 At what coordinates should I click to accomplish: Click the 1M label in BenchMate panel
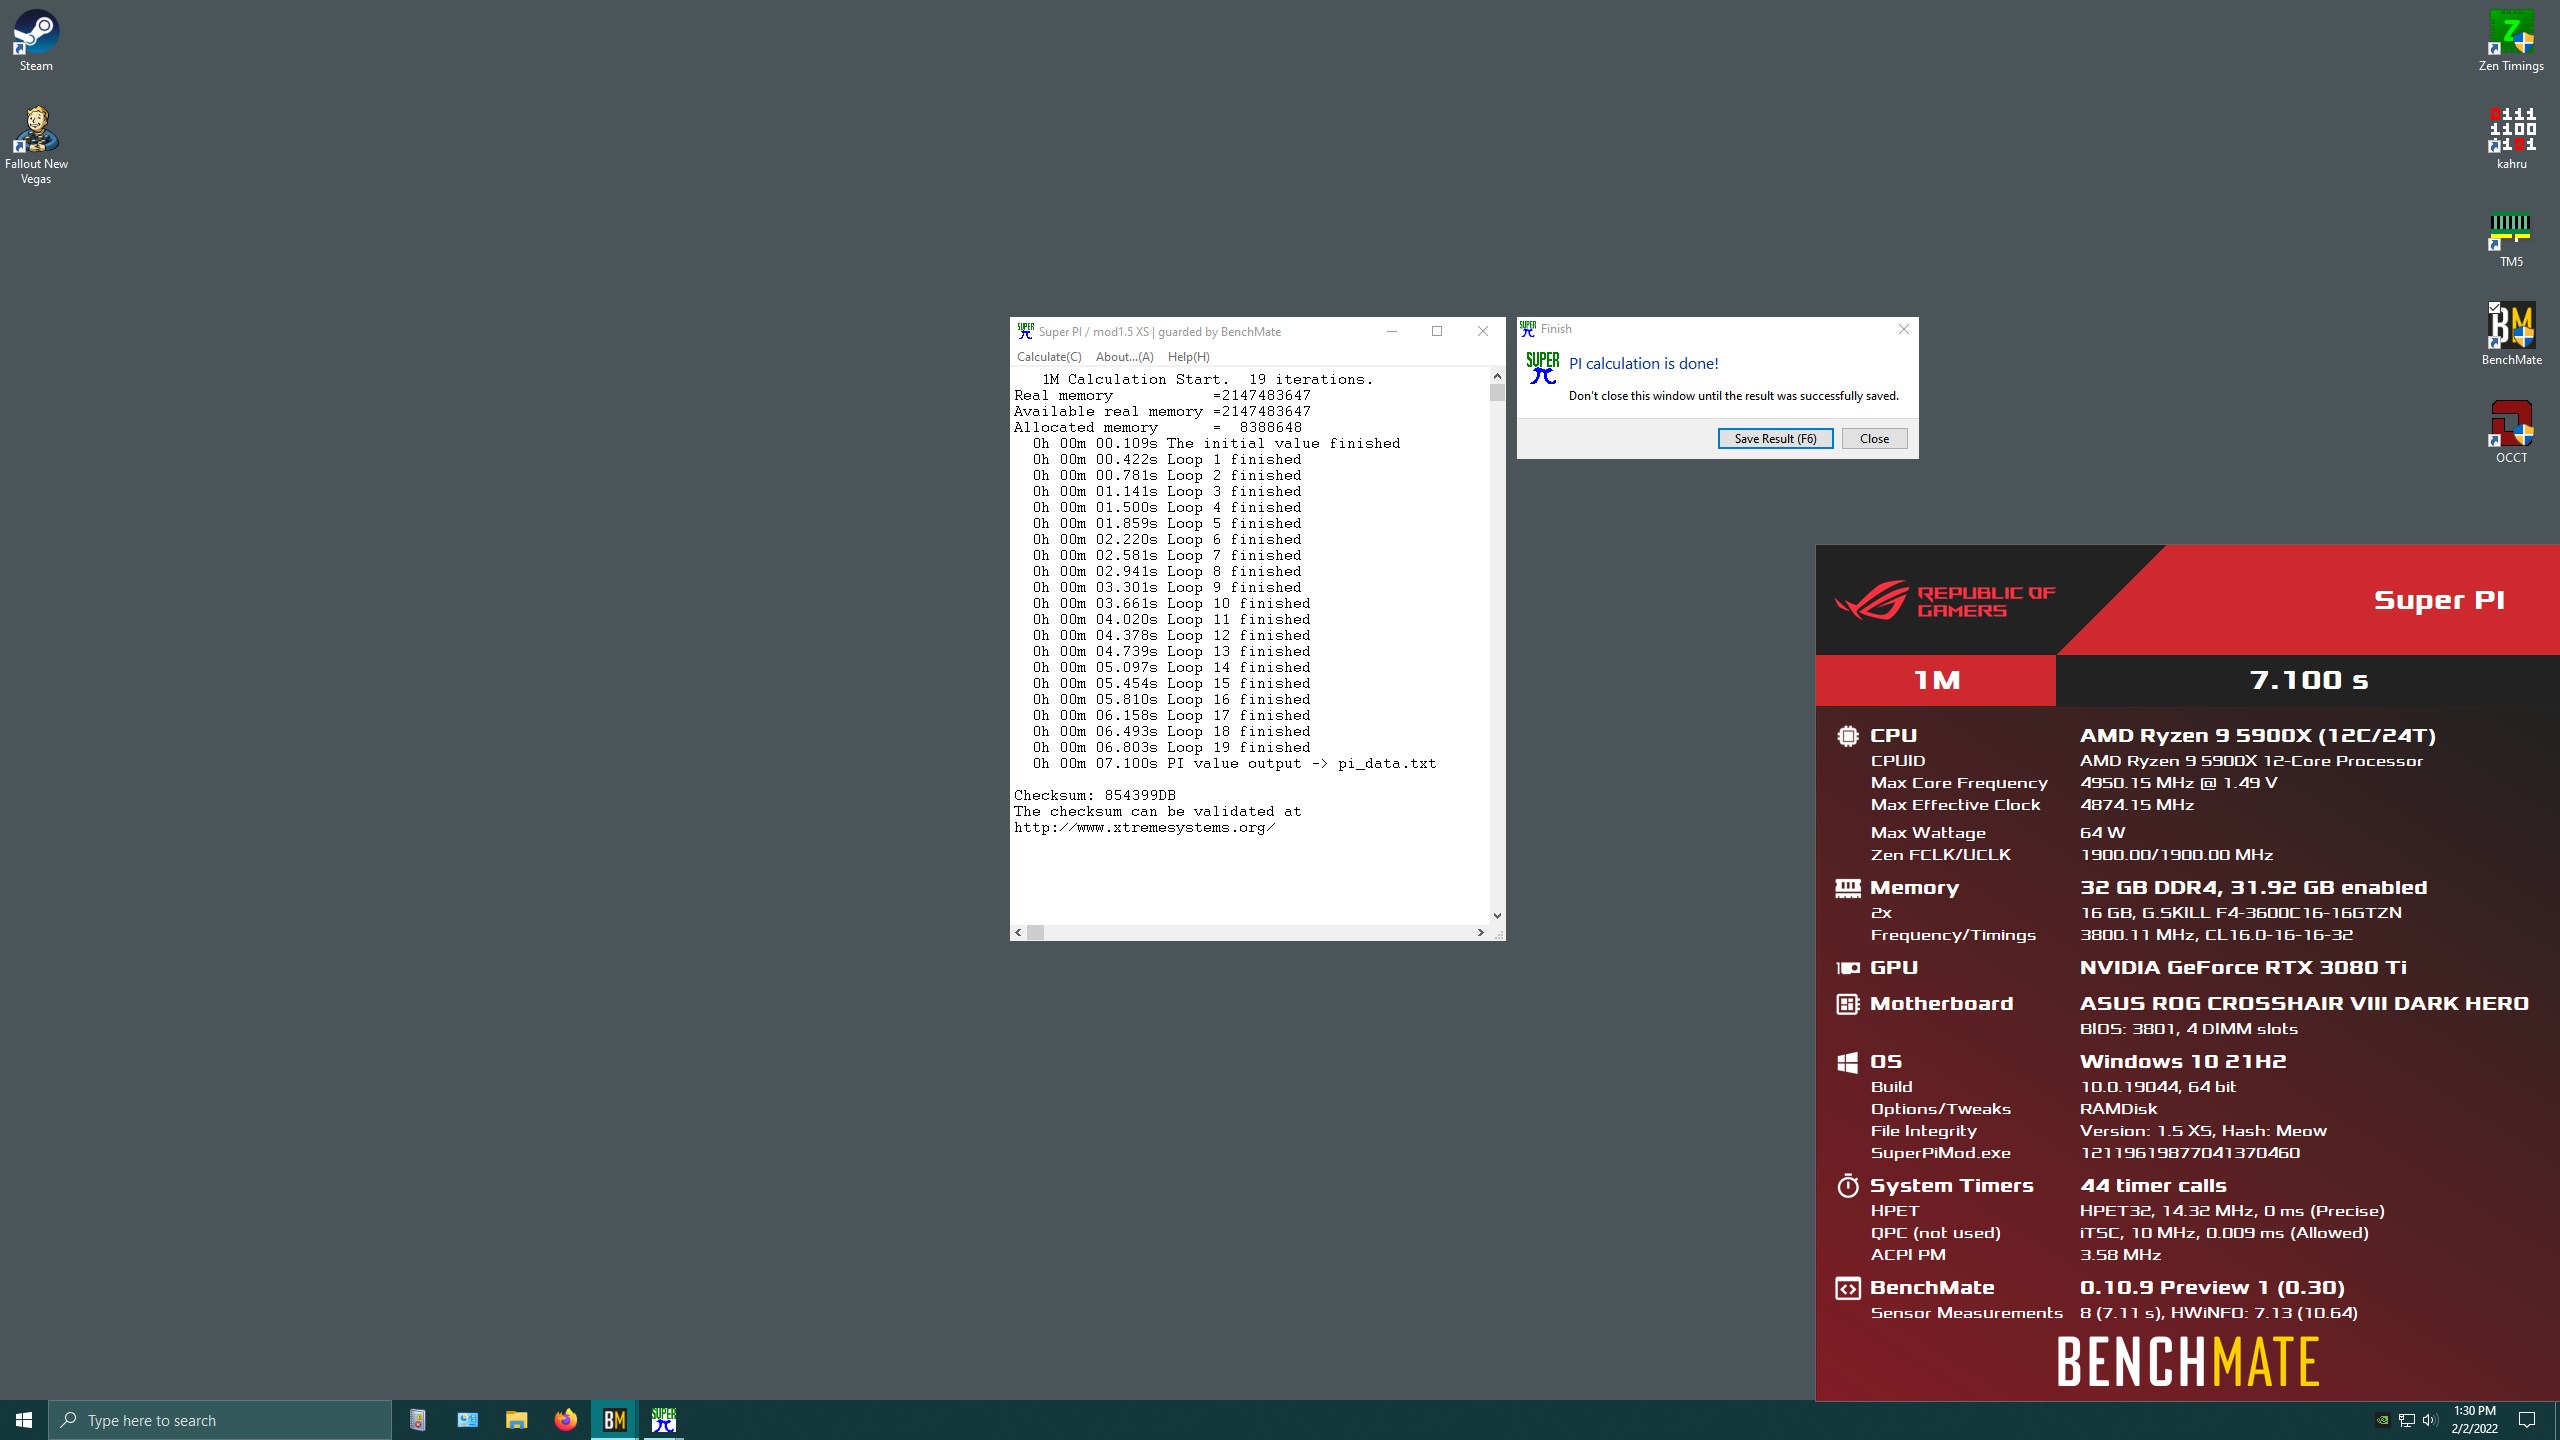point(1936,681)
